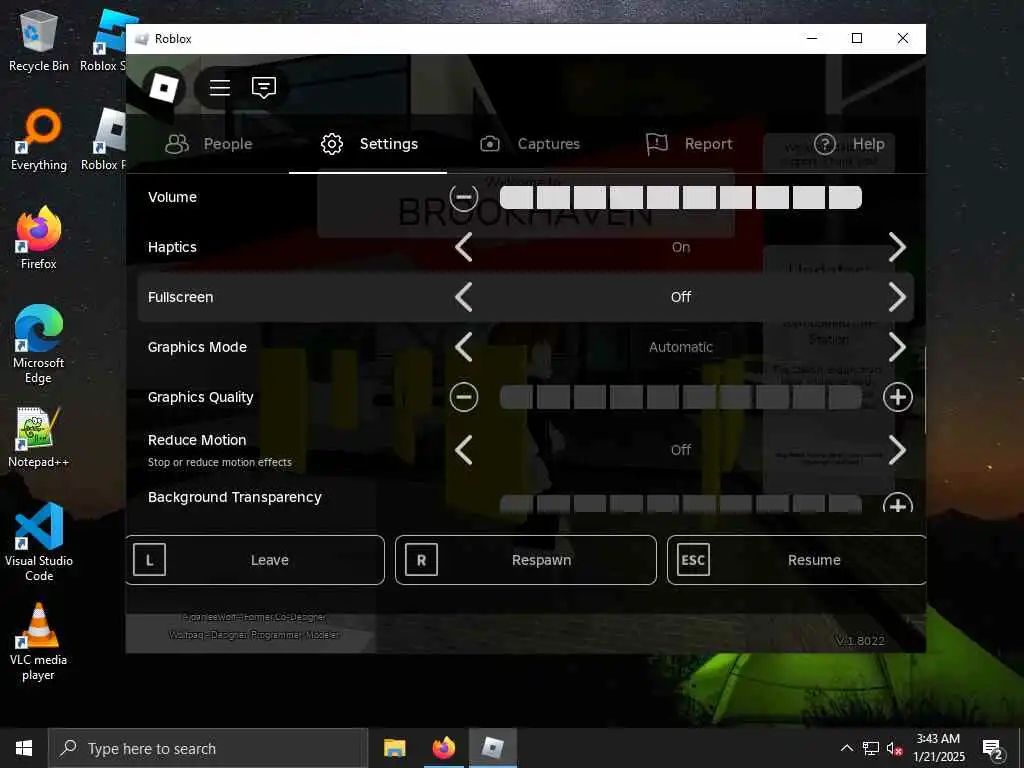Lower Graphics Quality with minus button
Screen dimensions: 1024x768
tap(464, 397)
